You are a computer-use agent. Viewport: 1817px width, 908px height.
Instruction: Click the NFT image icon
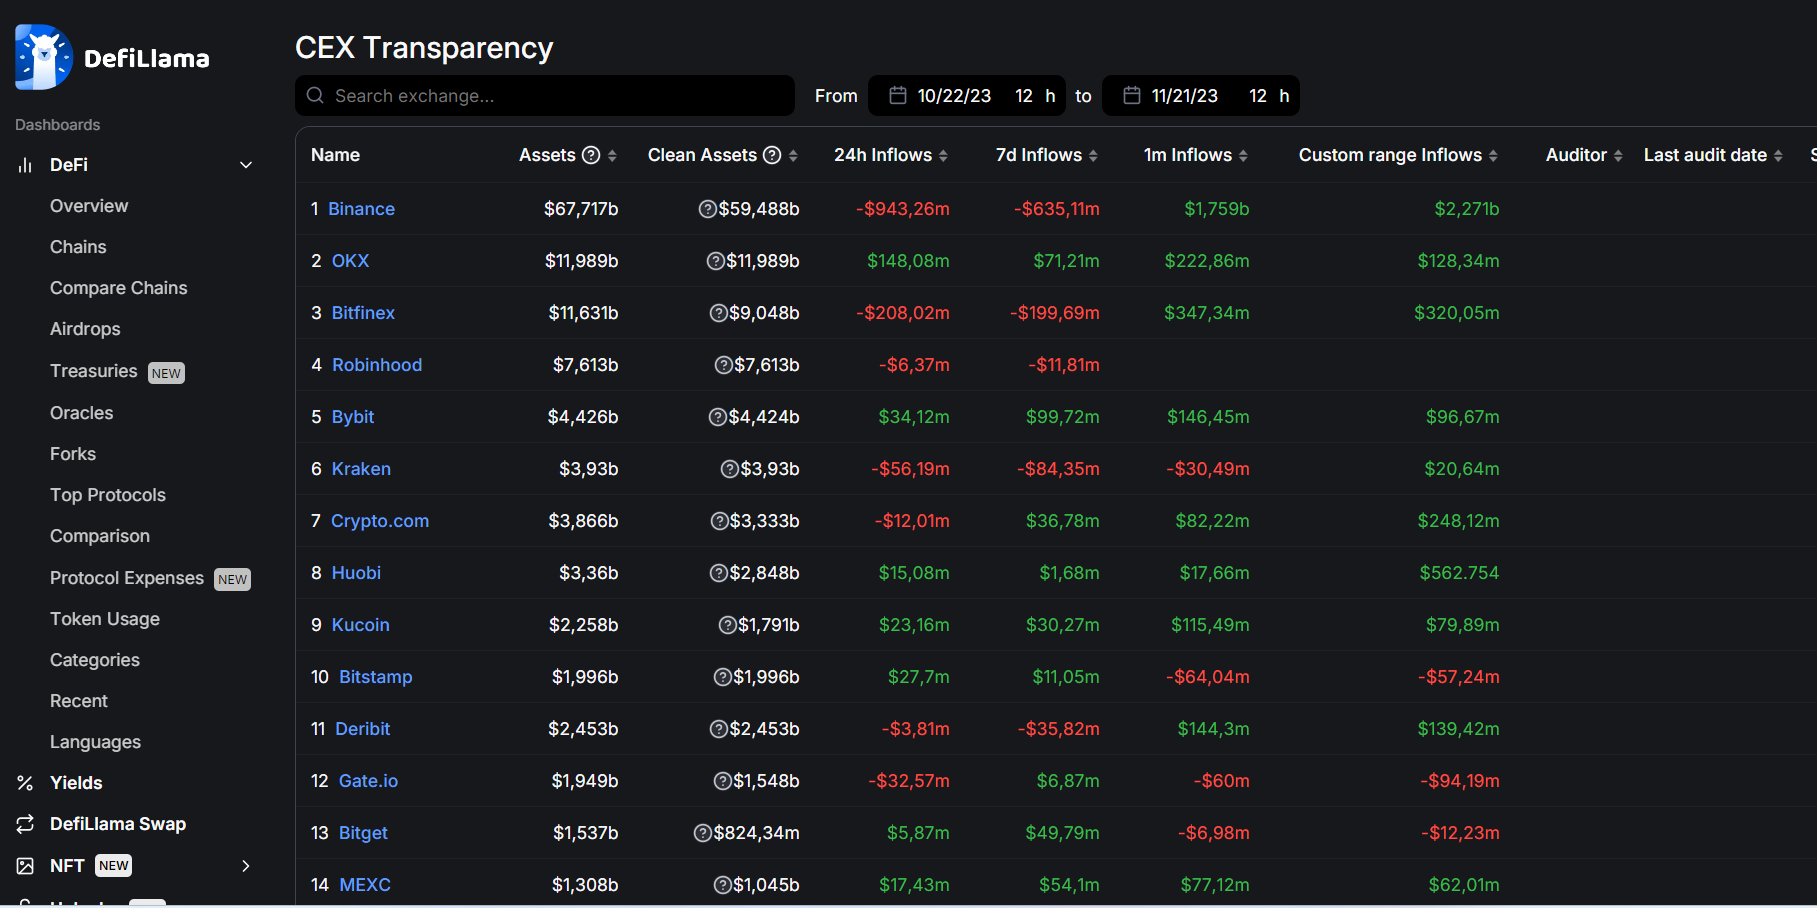click(x=25, y=866)
